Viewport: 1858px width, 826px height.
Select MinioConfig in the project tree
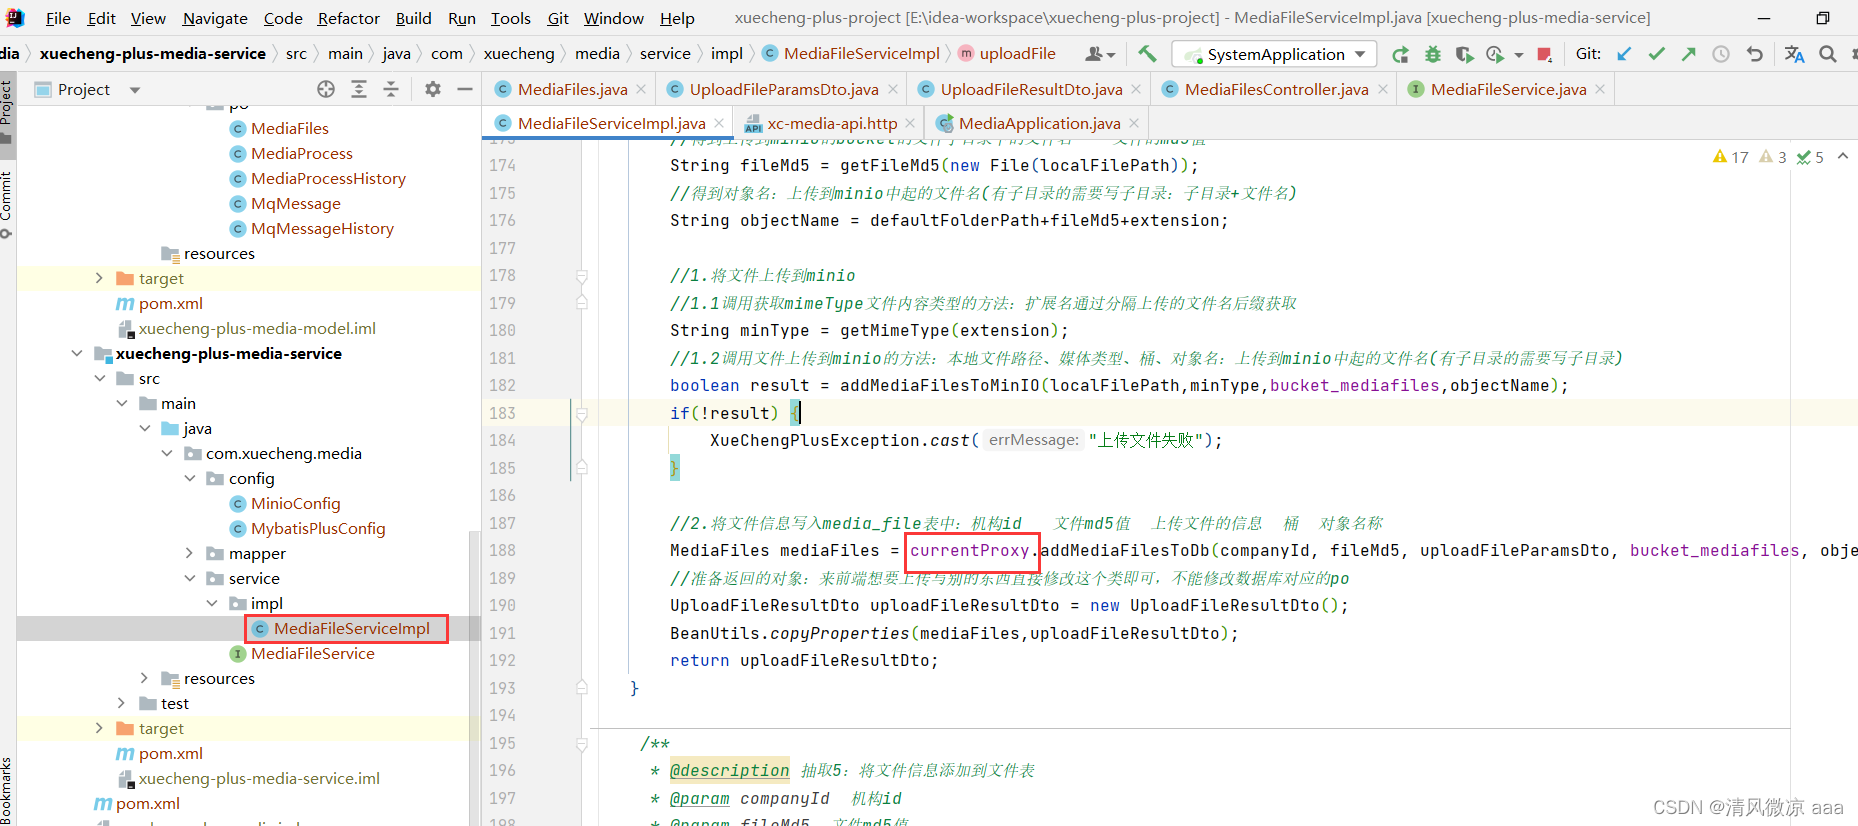(x=295, y=503)
